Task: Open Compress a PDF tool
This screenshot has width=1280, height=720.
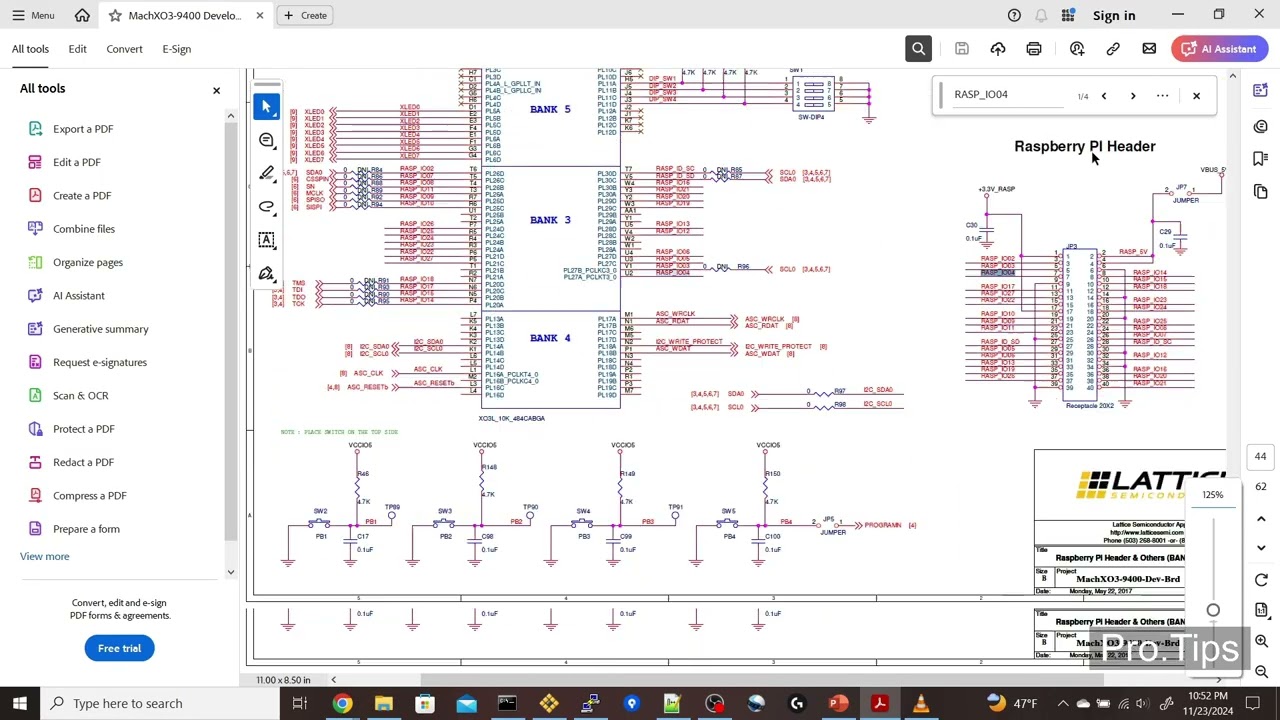Action: (90, 495)
